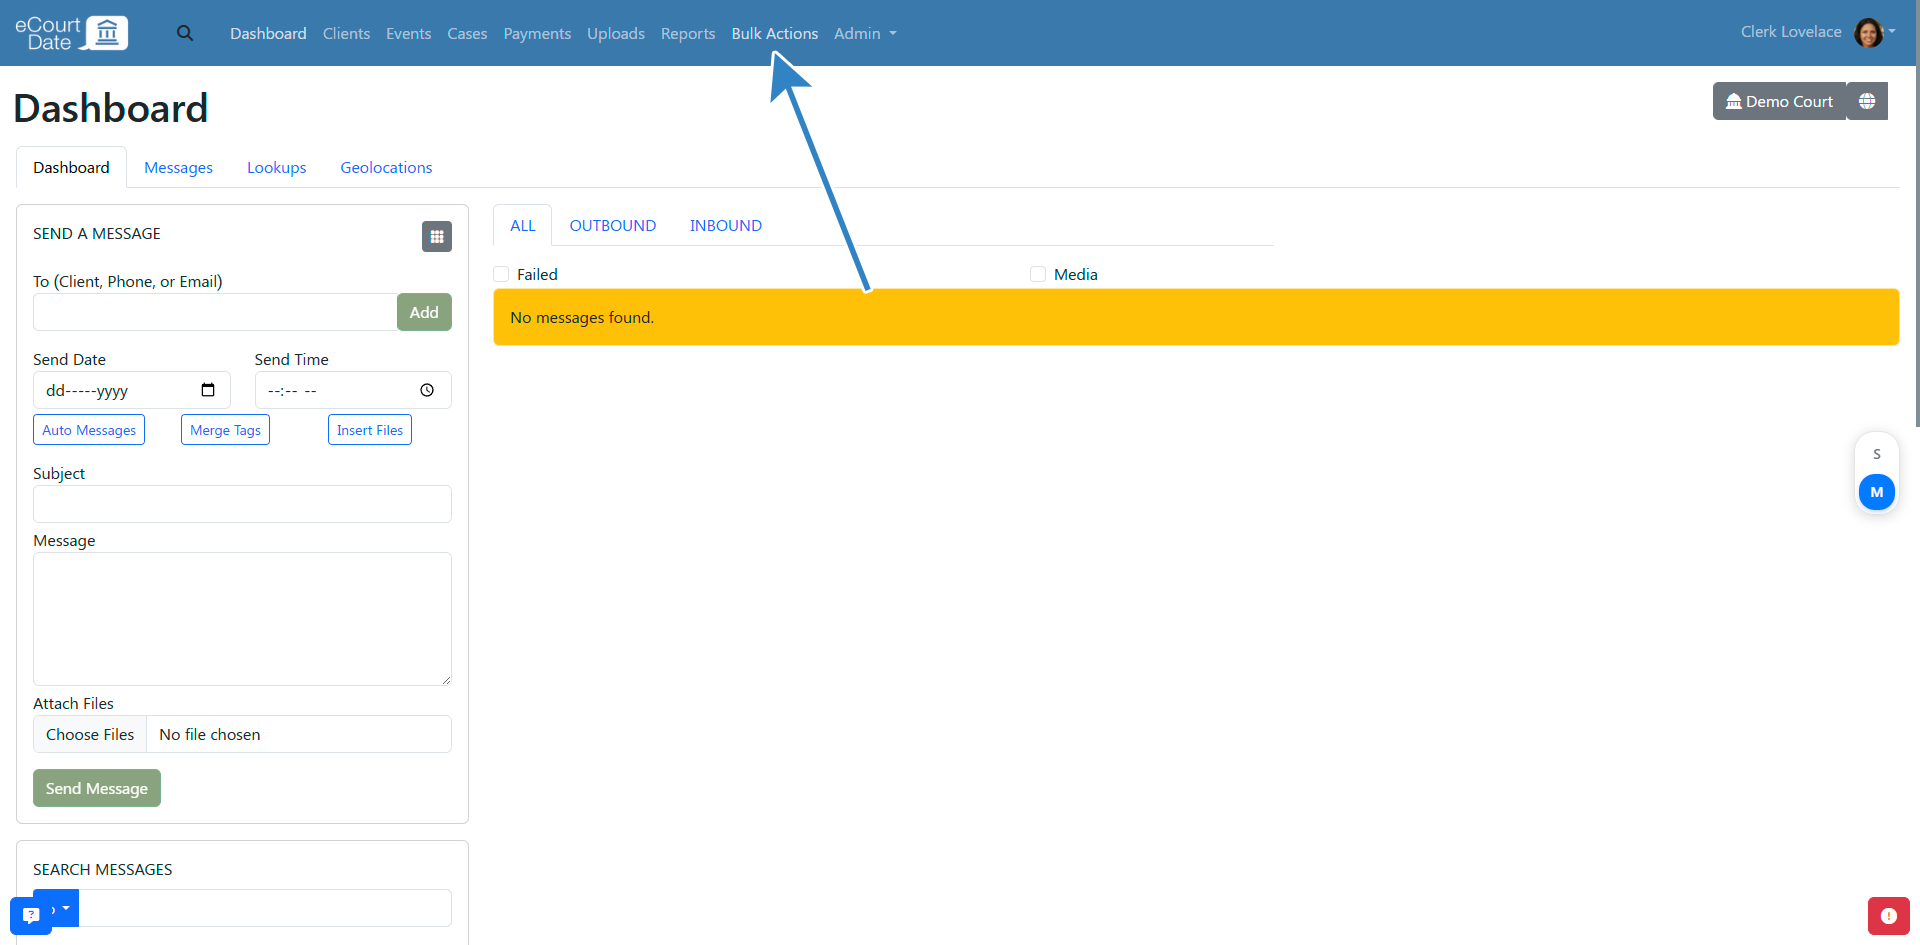
Task: Click the Insert Files button
Action: click(x=370, y=430)
